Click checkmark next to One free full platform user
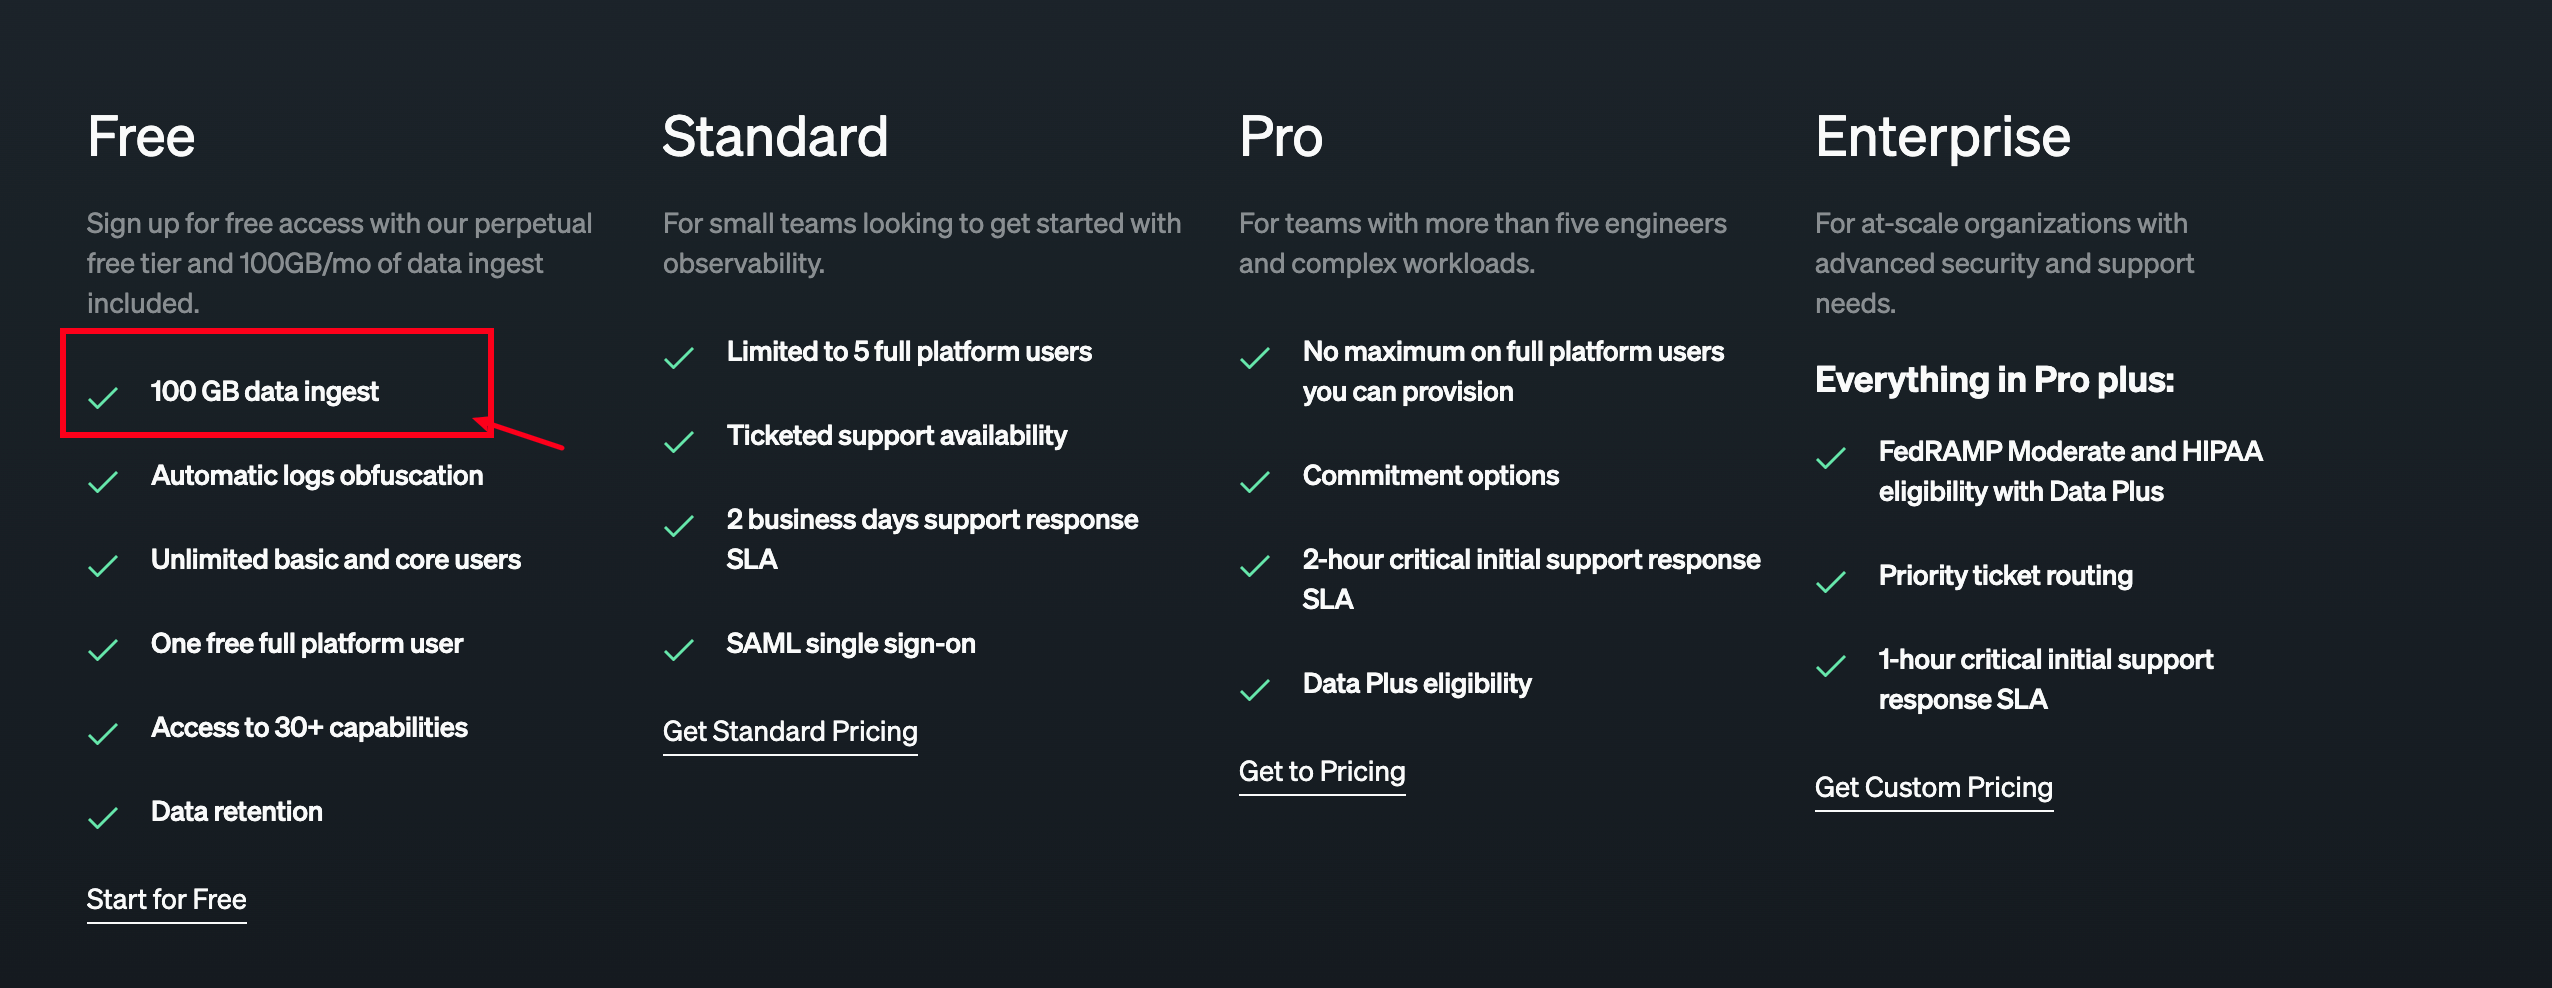The width and height of the screenshot is (2552, 988). pyautogui.click(x=103, y=650)
